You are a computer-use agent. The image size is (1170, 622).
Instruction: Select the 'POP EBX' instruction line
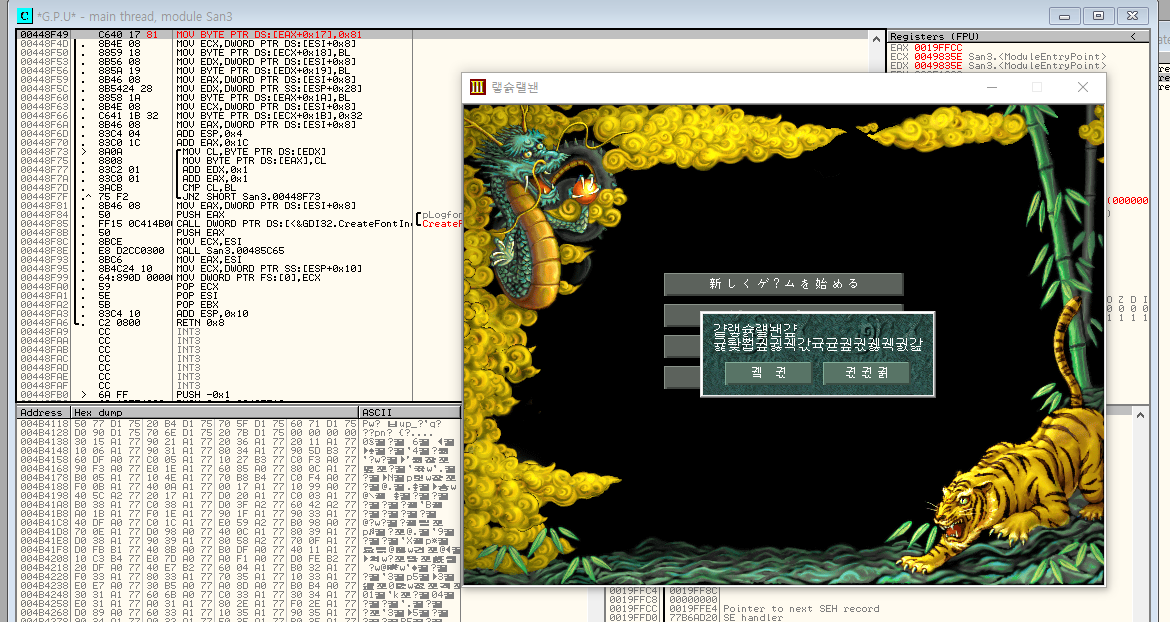(x=198, y=305)
